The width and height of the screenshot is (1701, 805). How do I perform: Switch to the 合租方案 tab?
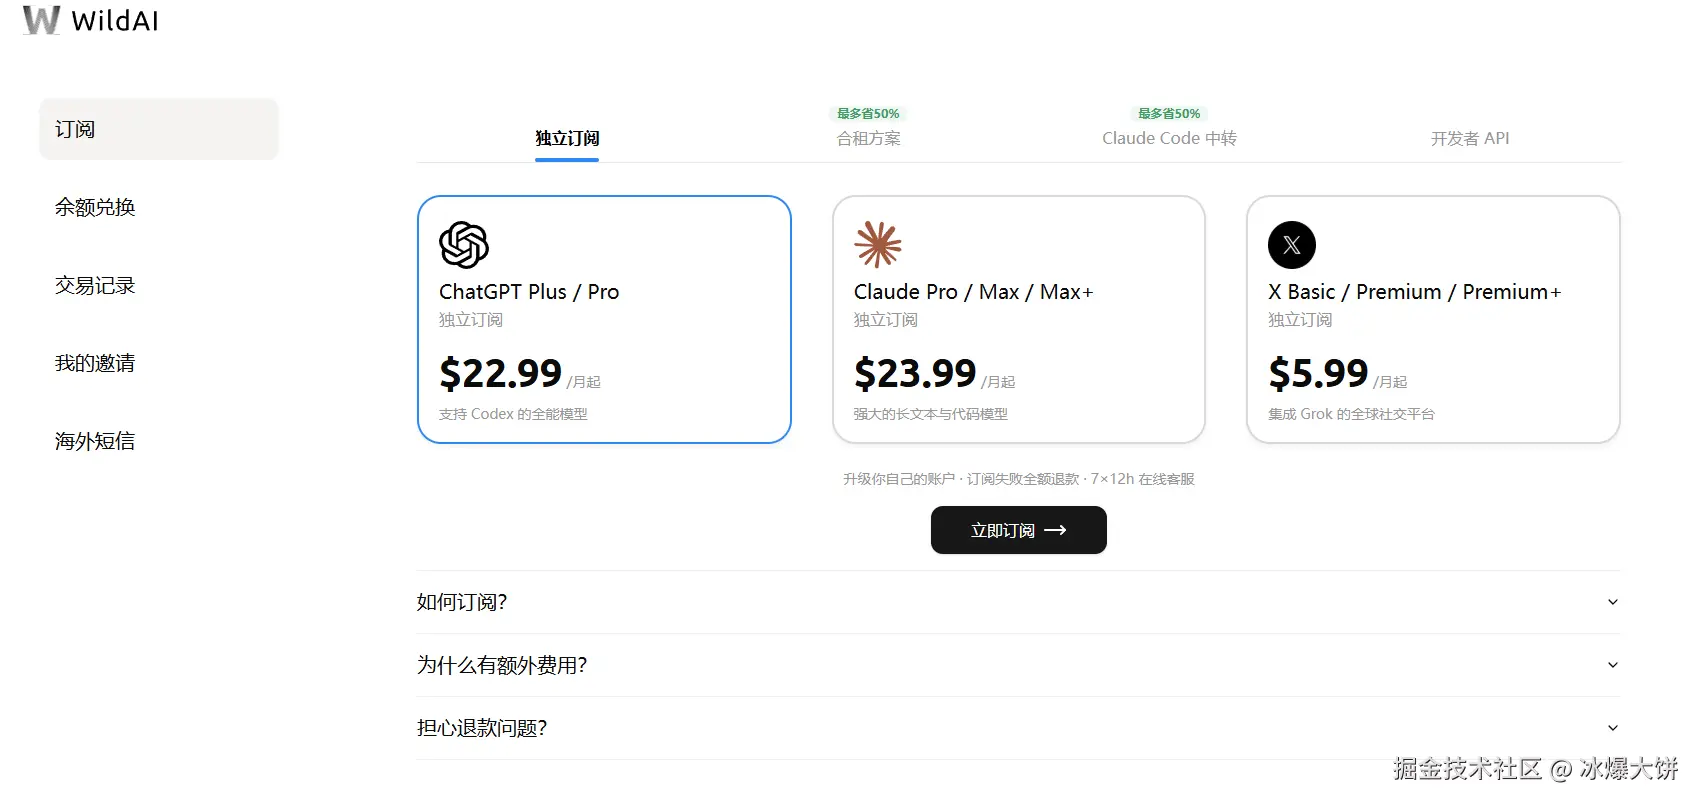tap(868, 138)
